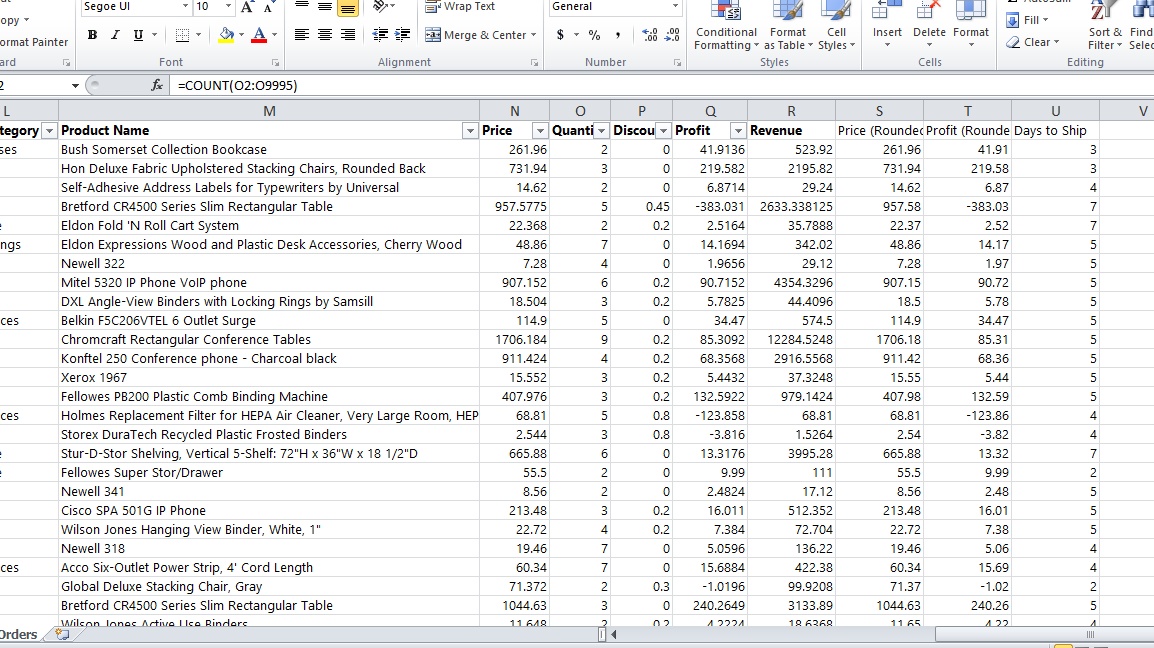Screen dimensions: 1154x648
Task: Click the Fill down icon
Action: point(1013,20)
